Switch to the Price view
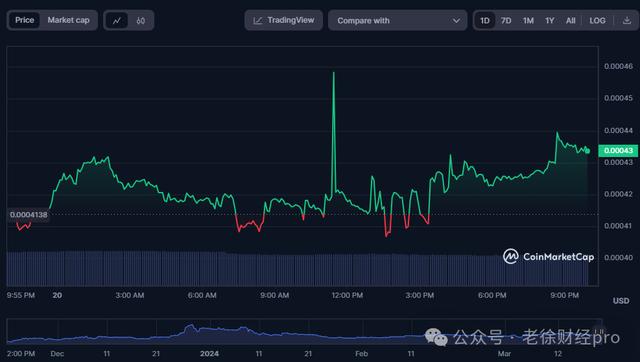This screenshot has width=640, height=362. pyautogui.click(x=24, y=20)
